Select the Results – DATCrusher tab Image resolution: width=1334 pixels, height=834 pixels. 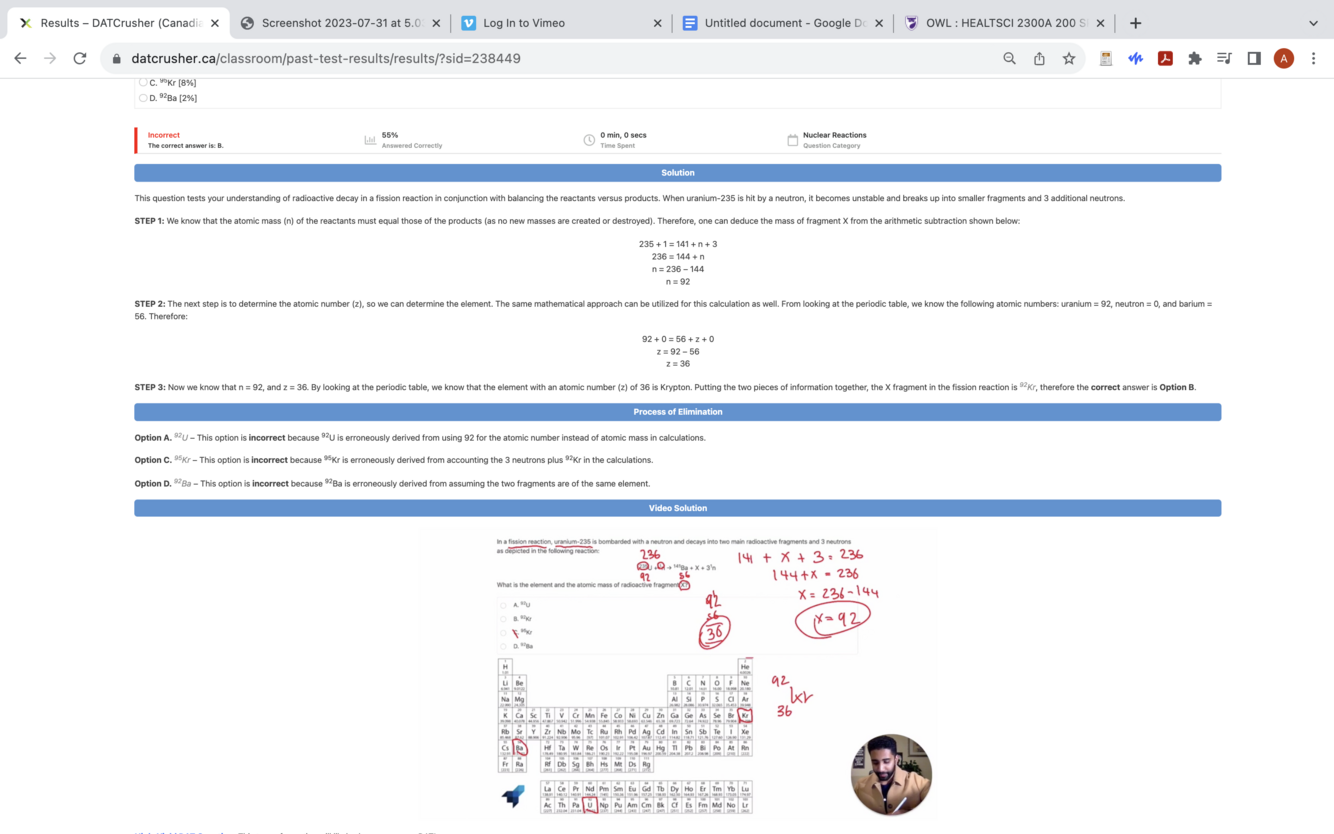pos(120,23)
